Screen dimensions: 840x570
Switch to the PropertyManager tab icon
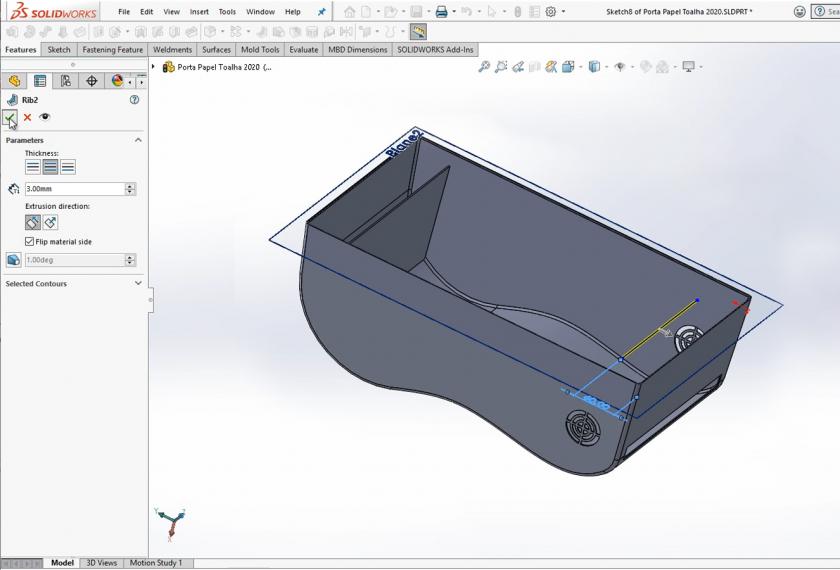point(40,81)
